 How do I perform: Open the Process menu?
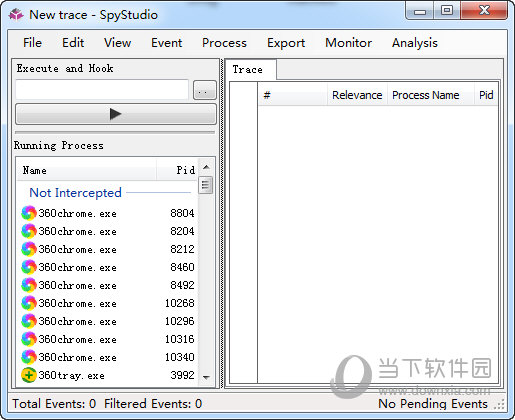(x=224, y=43)
